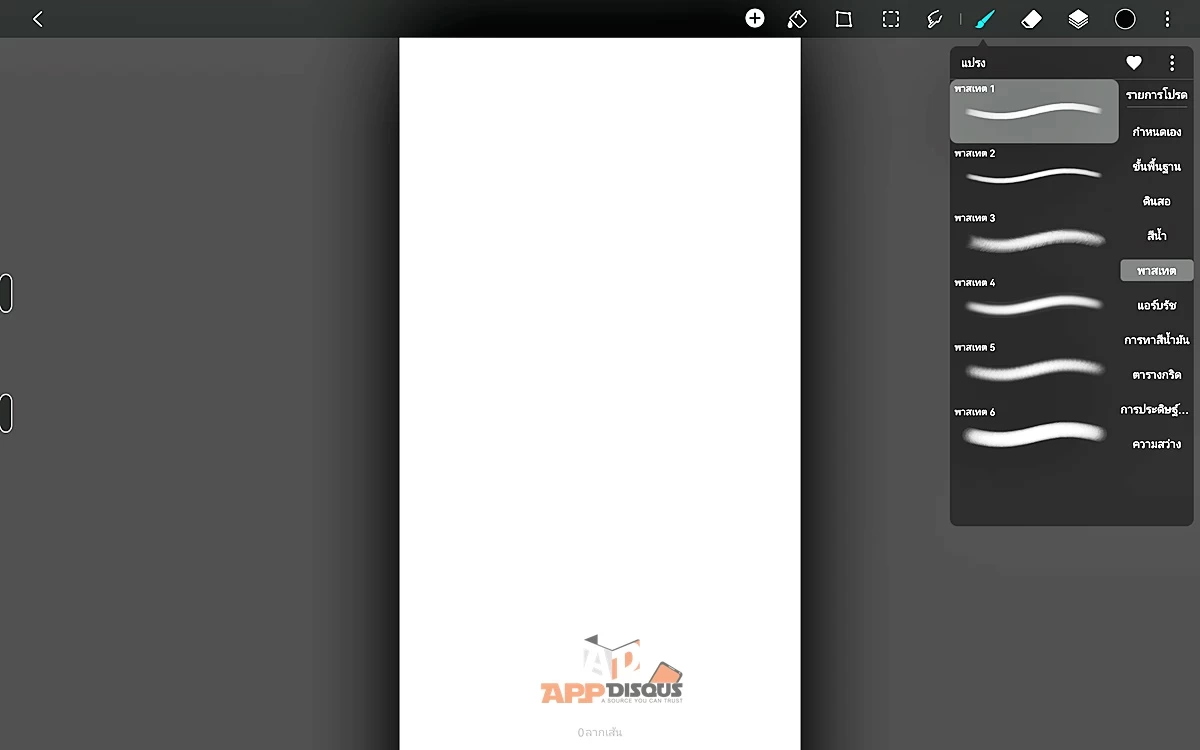Open the layers panel
Viewport: 1200px width, 750px height.
point(1078,19)
